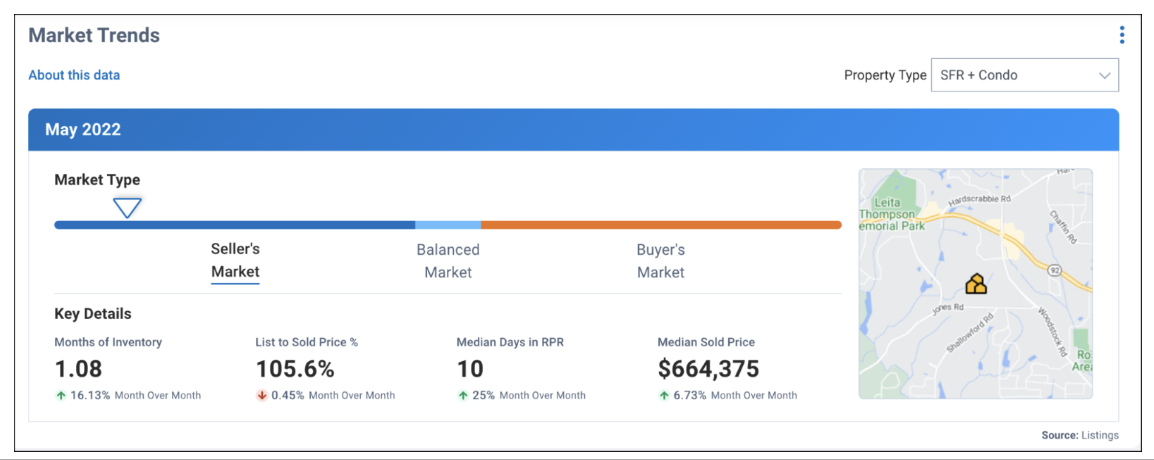Screen dimensions: 1154x460
Task: Click the Market Type heading
Action: pyautogui.click(x=97, y=180)
